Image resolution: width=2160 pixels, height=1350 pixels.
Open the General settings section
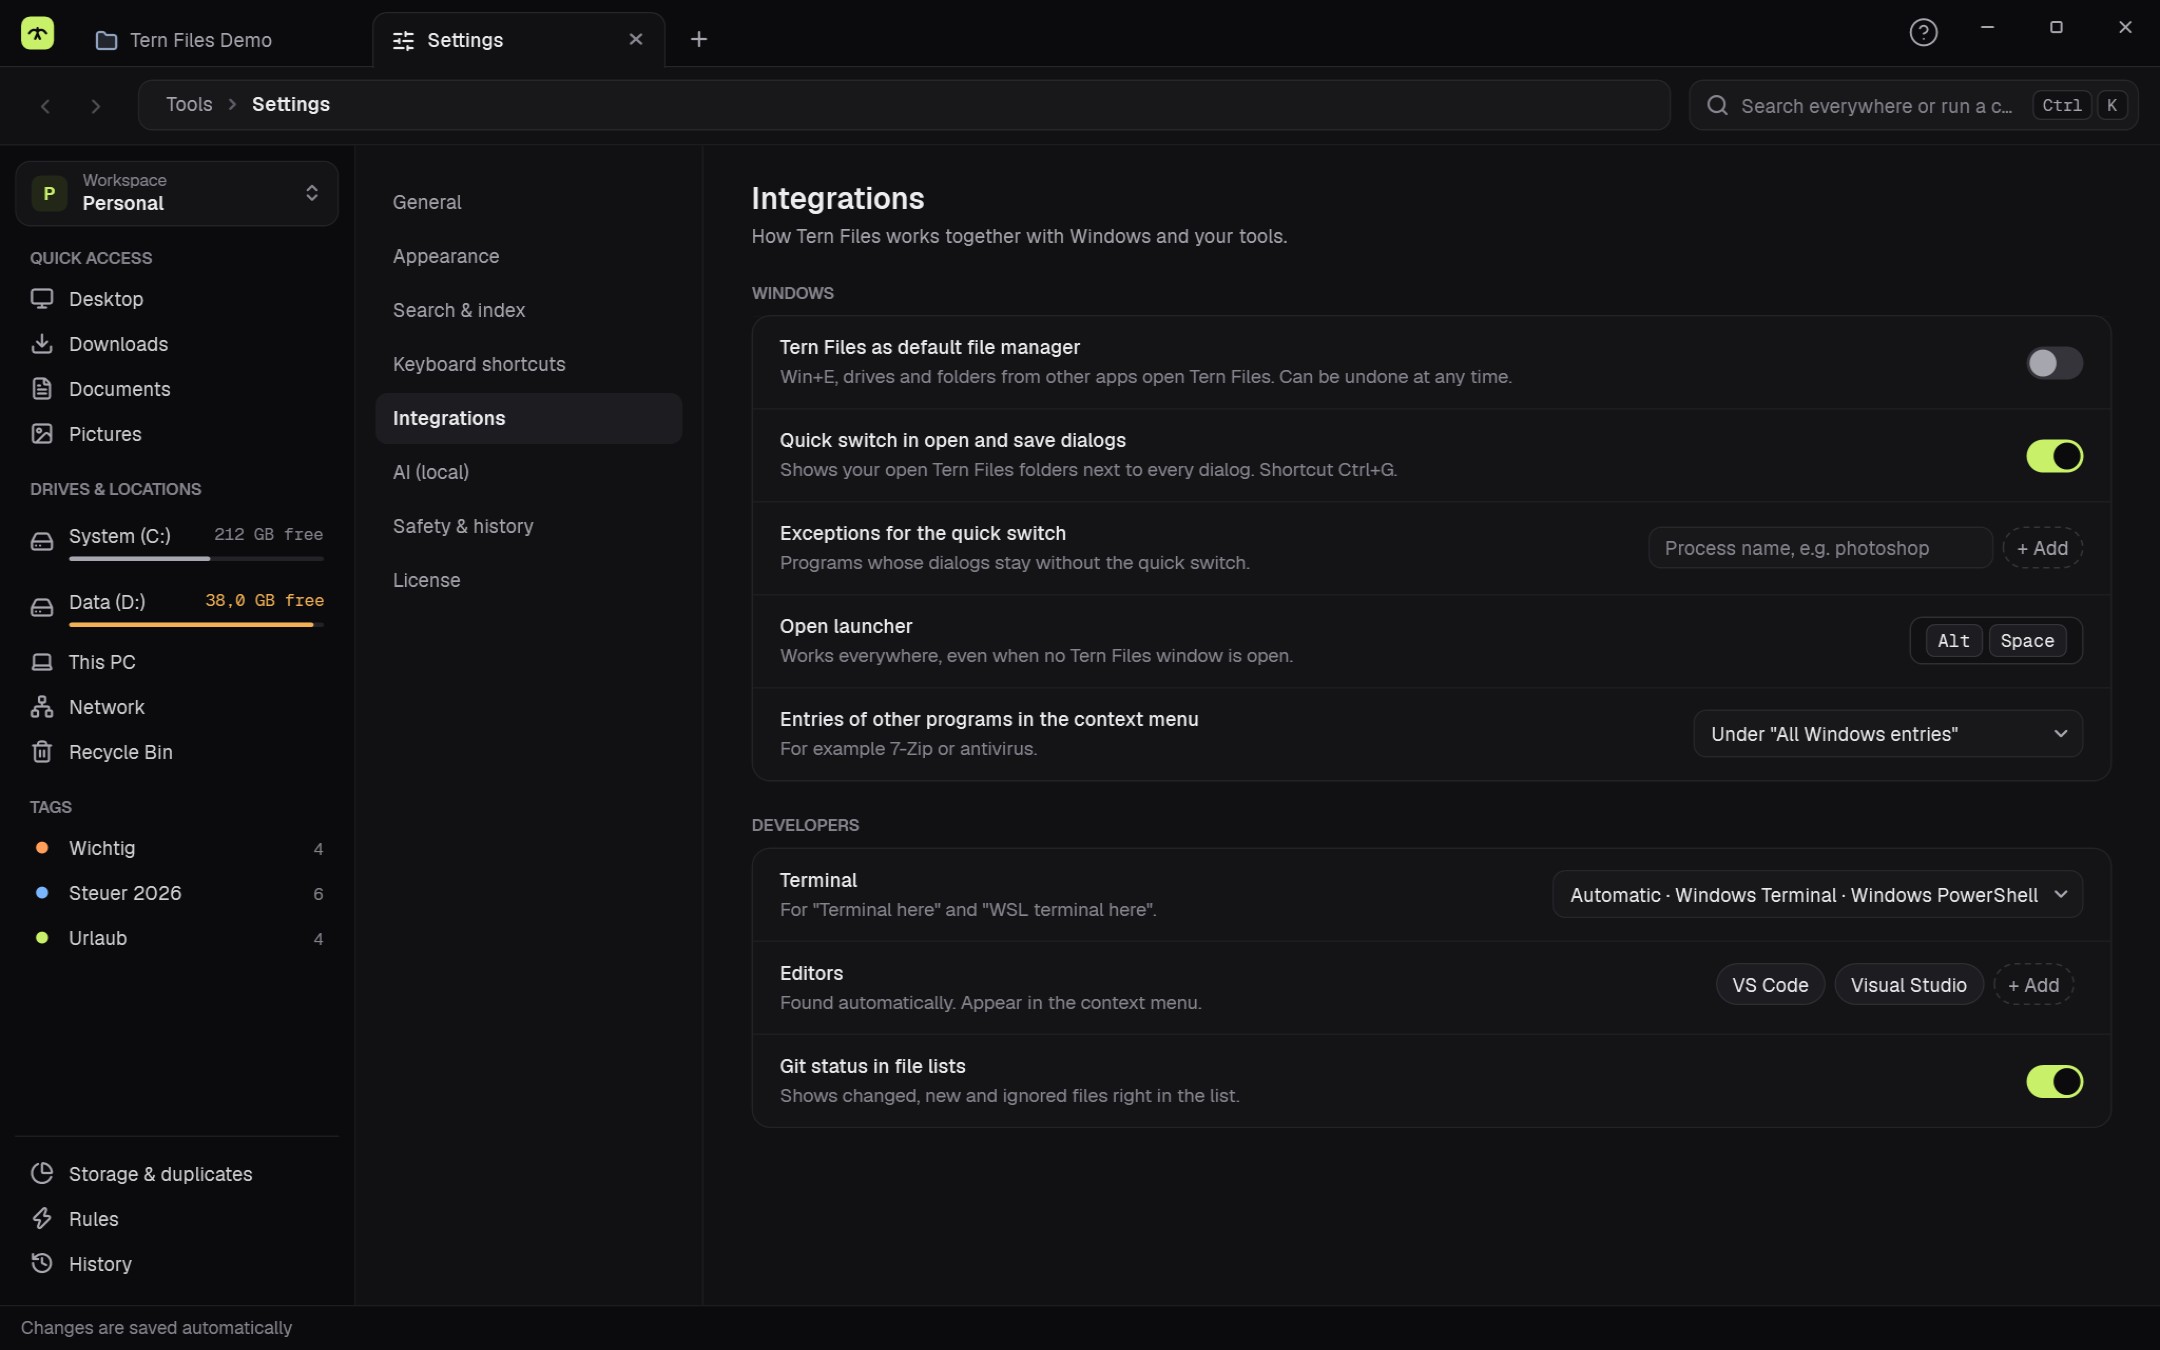[x=528, y=202]
